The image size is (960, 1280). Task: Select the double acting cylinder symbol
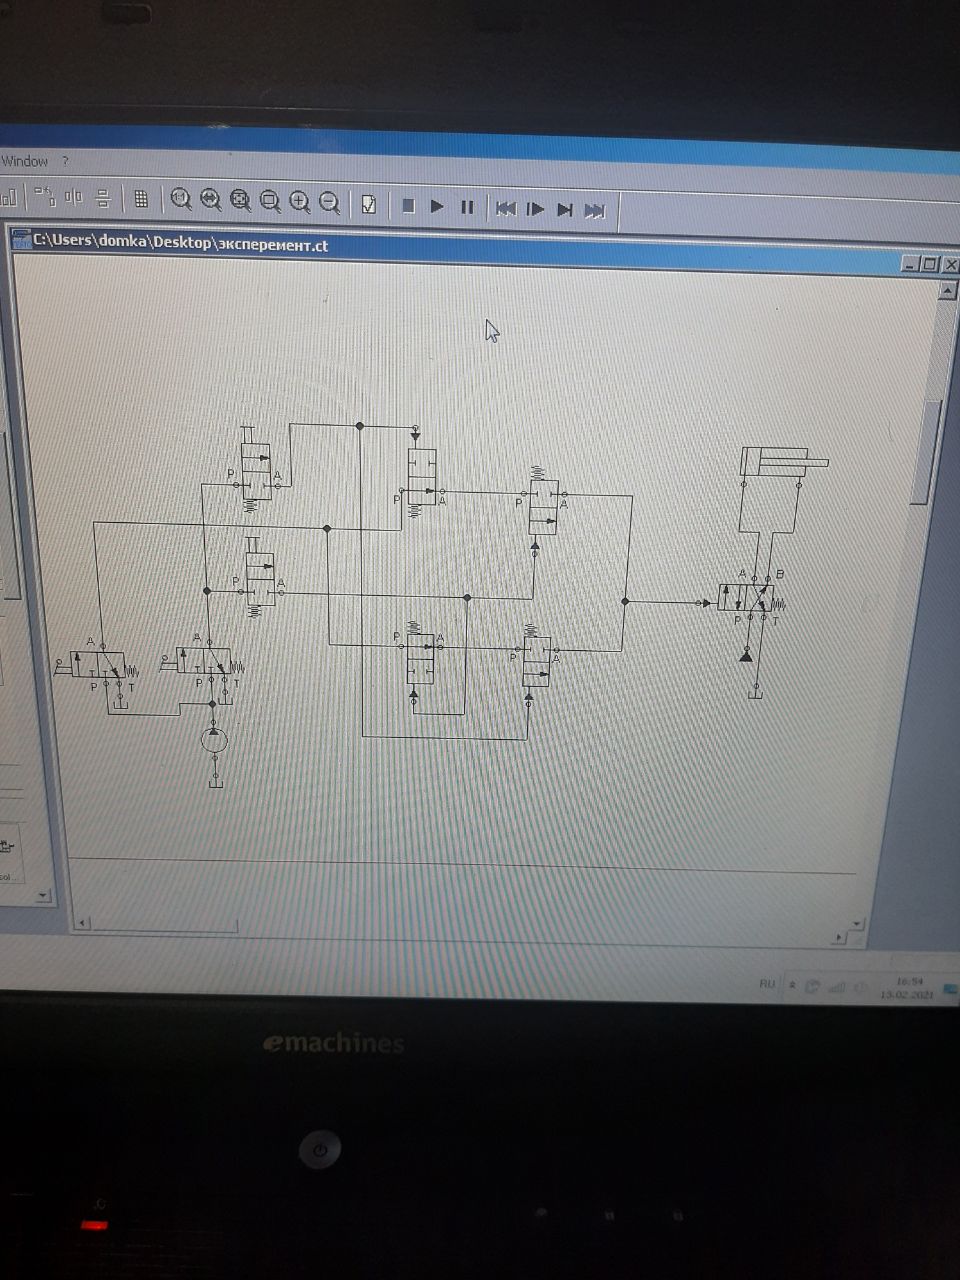click(x=784, y=462)
